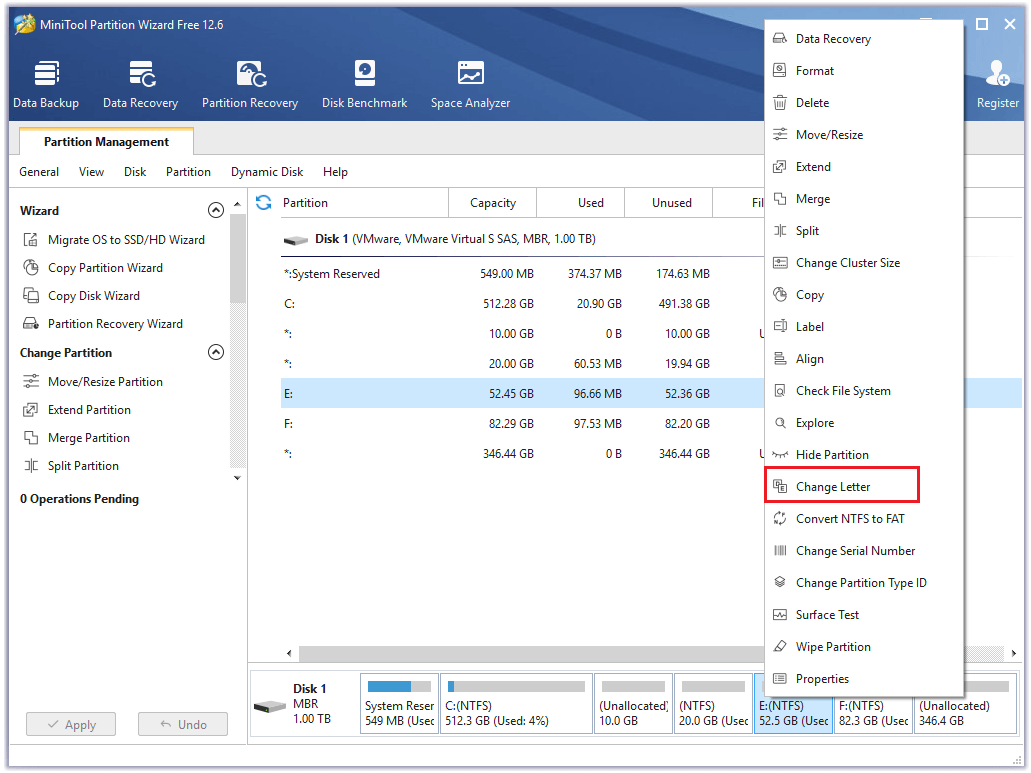Select Label in the context menu
Viewport: 1031px width, 773px height.
[x=864, y=327]
